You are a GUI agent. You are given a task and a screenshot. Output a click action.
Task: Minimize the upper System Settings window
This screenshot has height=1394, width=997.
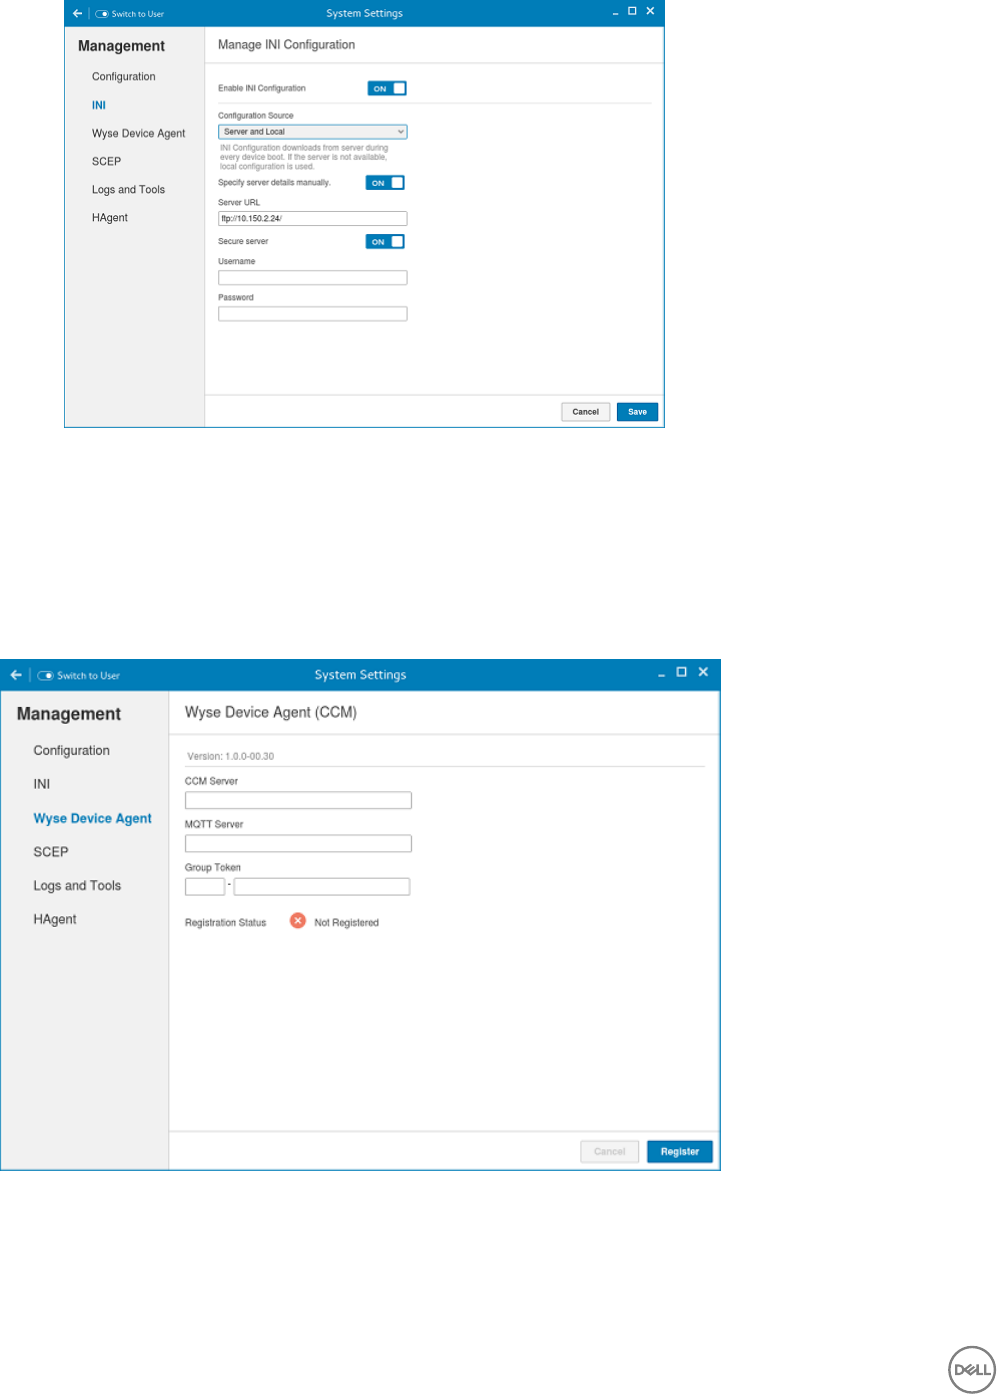pos(616,12)
